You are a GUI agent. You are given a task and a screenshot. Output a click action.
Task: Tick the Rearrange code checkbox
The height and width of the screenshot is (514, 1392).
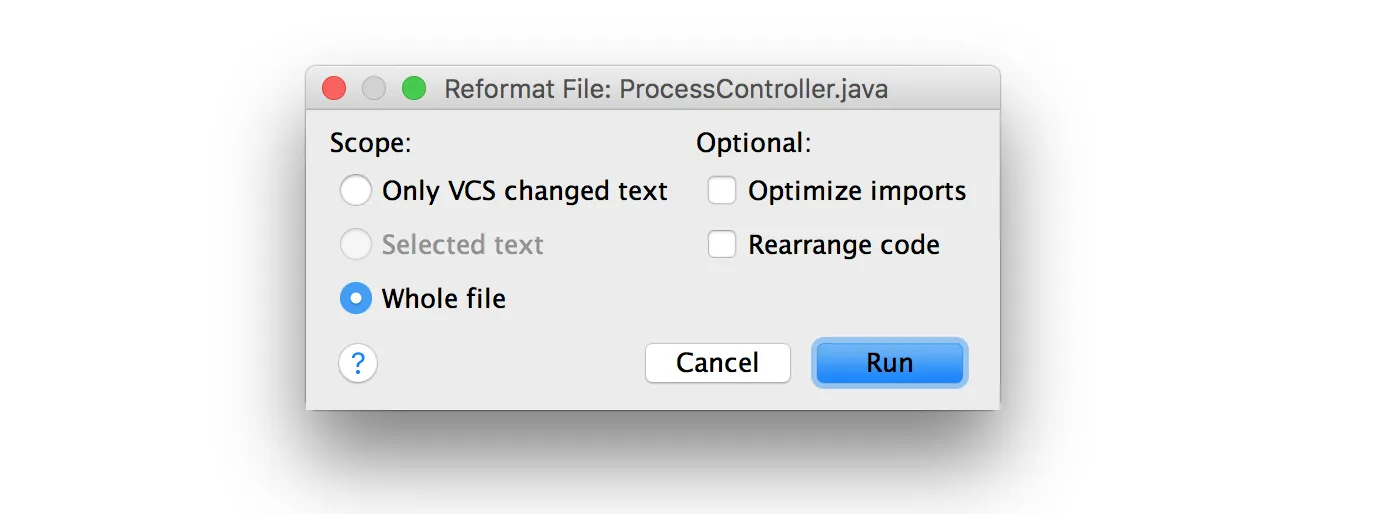pyautogui.click(x=722, y=245)
